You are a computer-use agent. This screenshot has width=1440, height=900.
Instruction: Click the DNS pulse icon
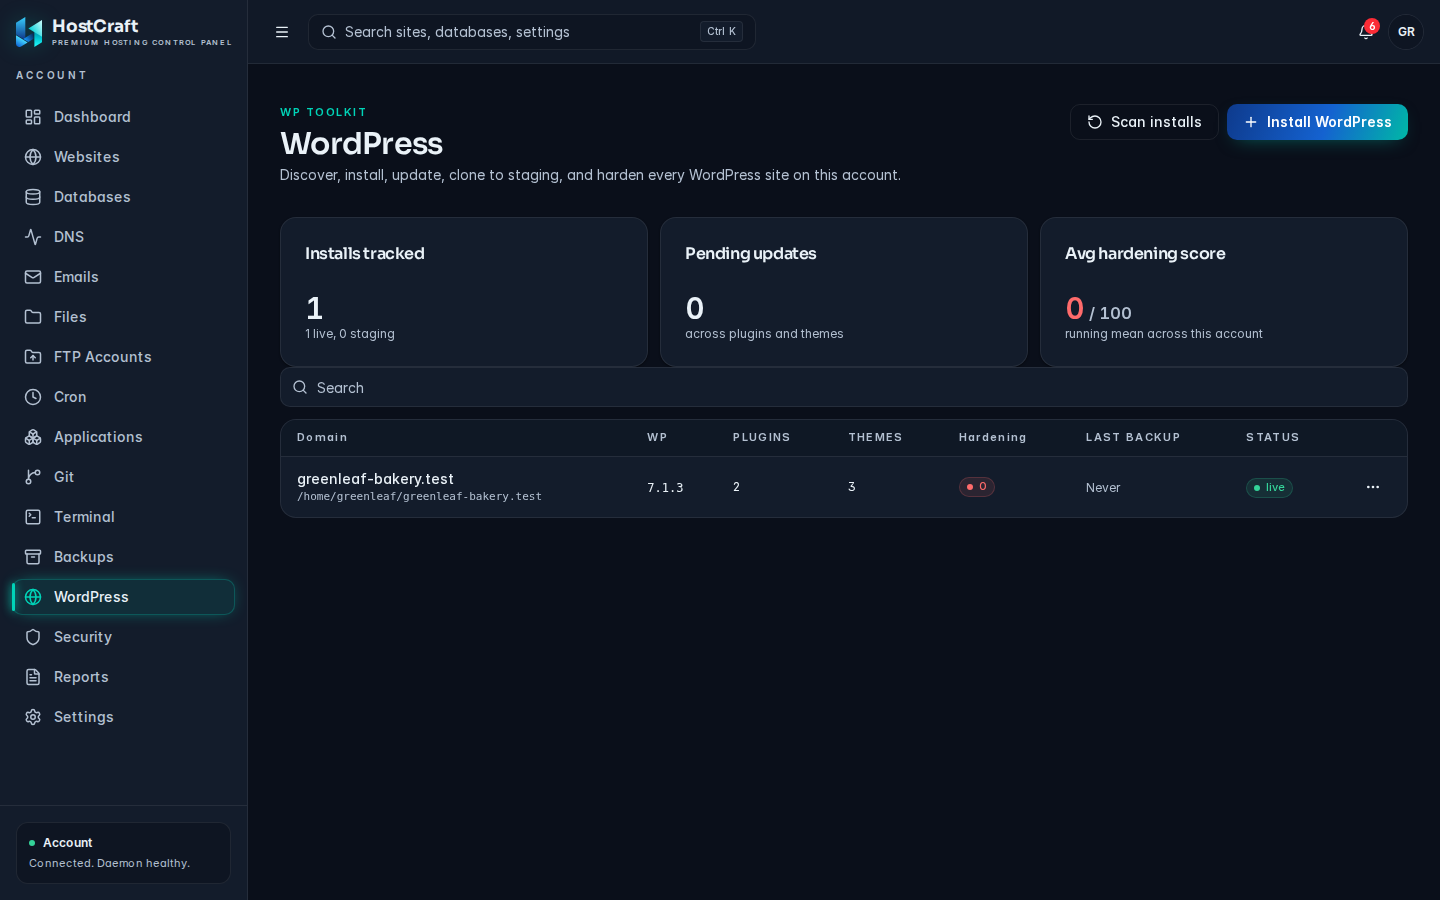point(33,237)
